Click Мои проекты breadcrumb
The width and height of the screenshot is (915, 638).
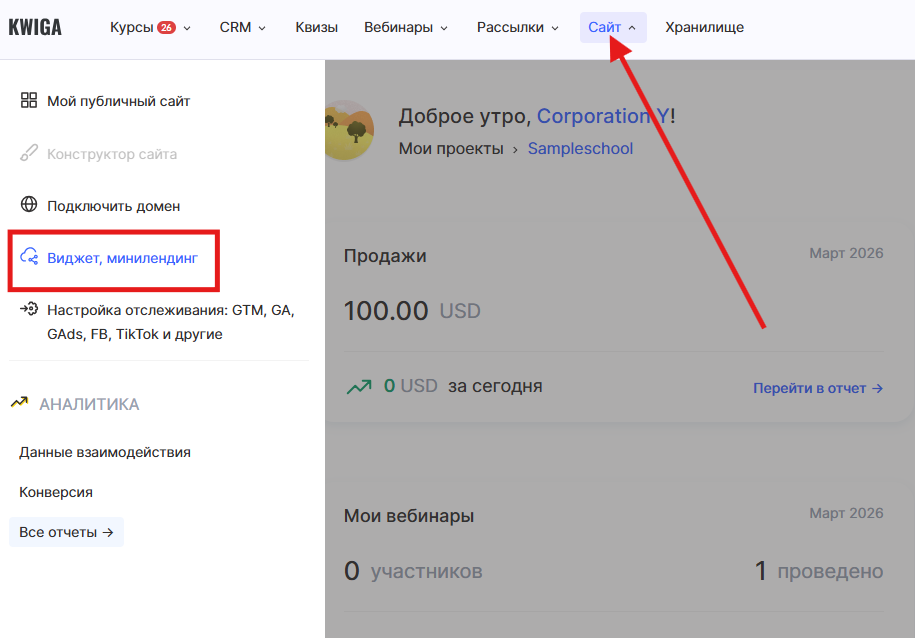pyautogui.click(x=451, y=148)
